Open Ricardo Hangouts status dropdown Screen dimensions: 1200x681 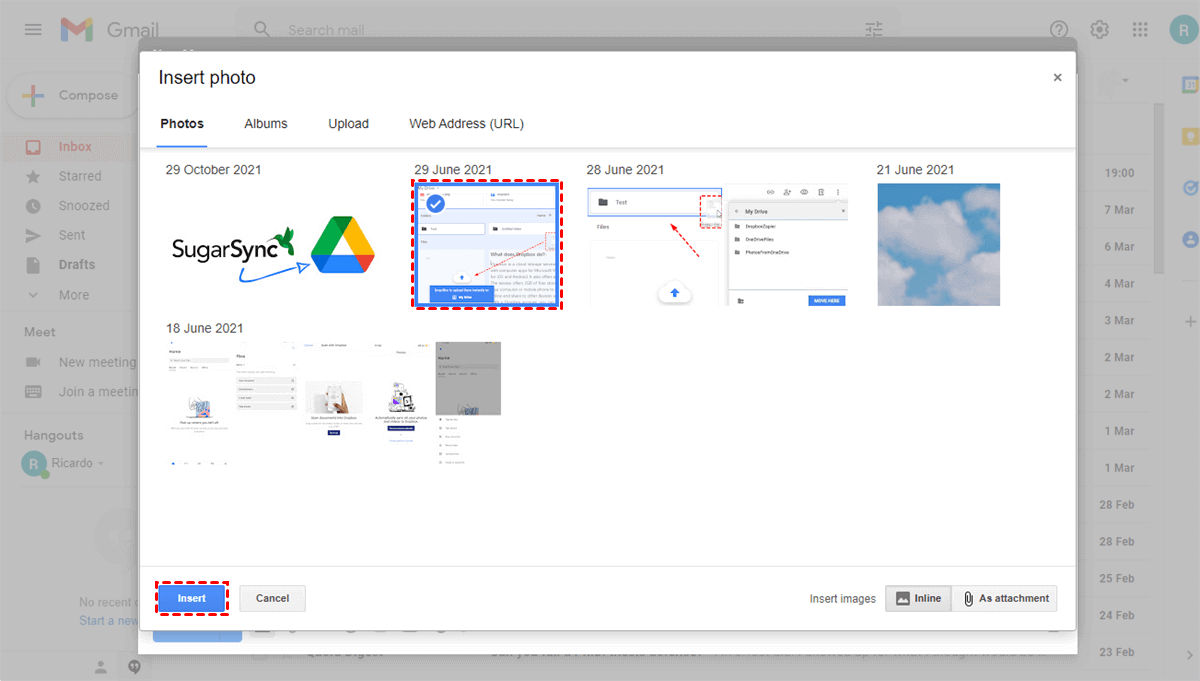point(101,464)
